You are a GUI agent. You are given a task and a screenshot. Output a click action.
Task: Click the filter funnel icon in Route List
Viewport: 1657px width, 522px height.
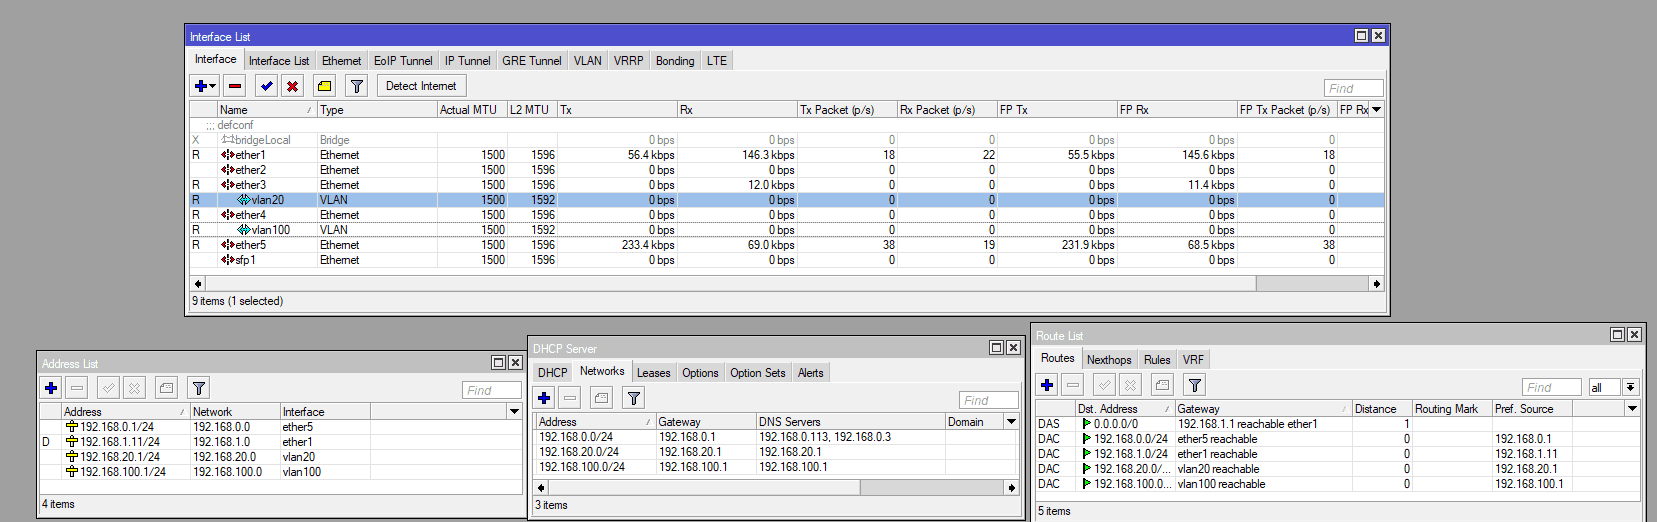[1194, 385]
